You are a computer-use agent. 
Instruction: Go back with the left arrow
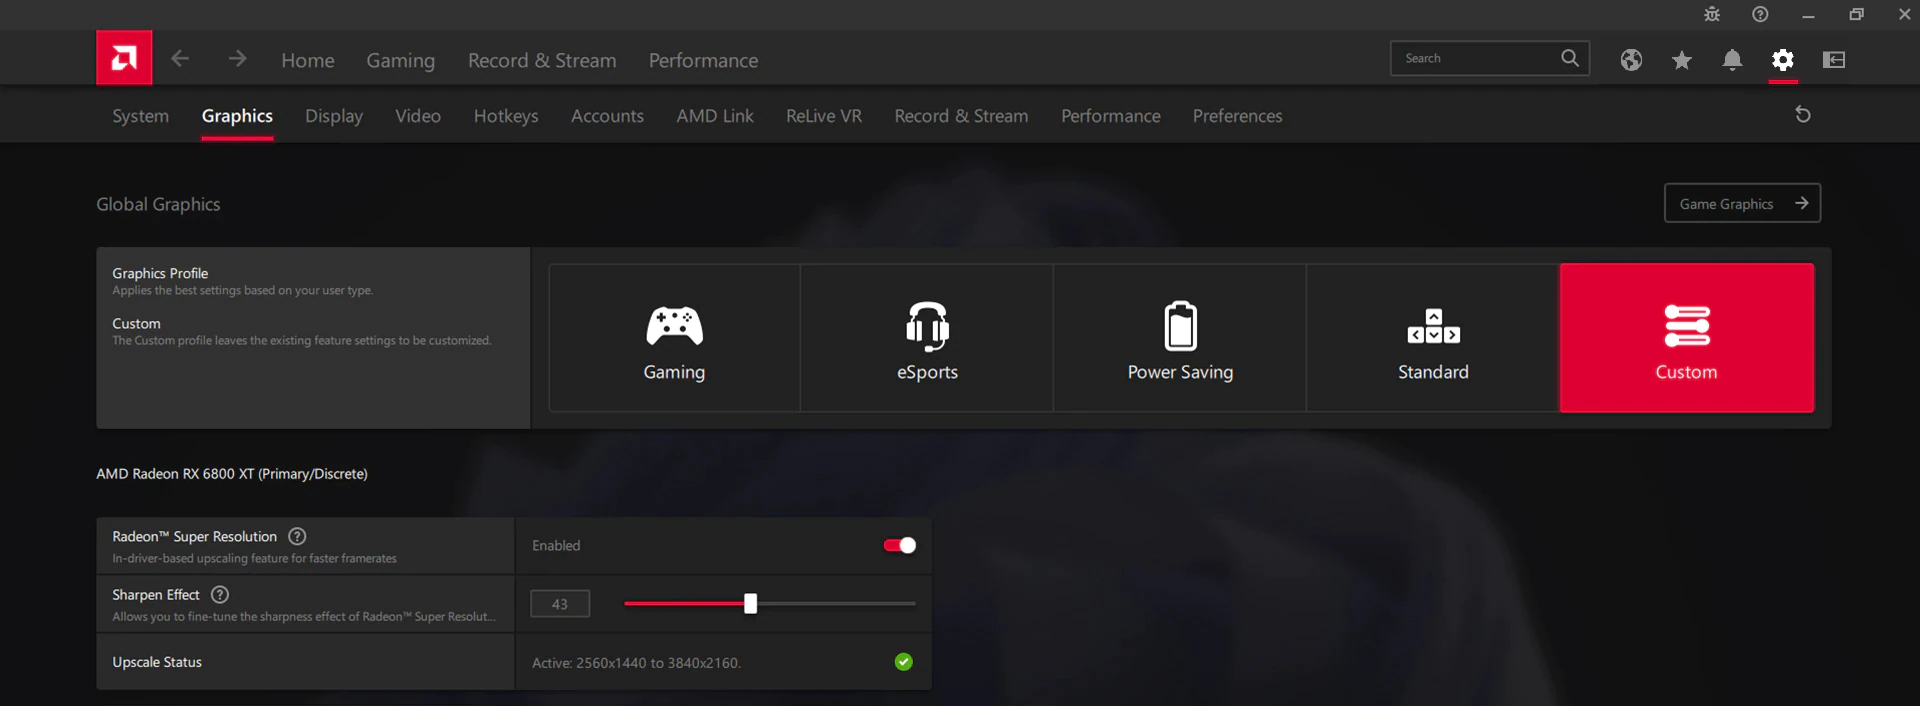[x=180, y=59]
